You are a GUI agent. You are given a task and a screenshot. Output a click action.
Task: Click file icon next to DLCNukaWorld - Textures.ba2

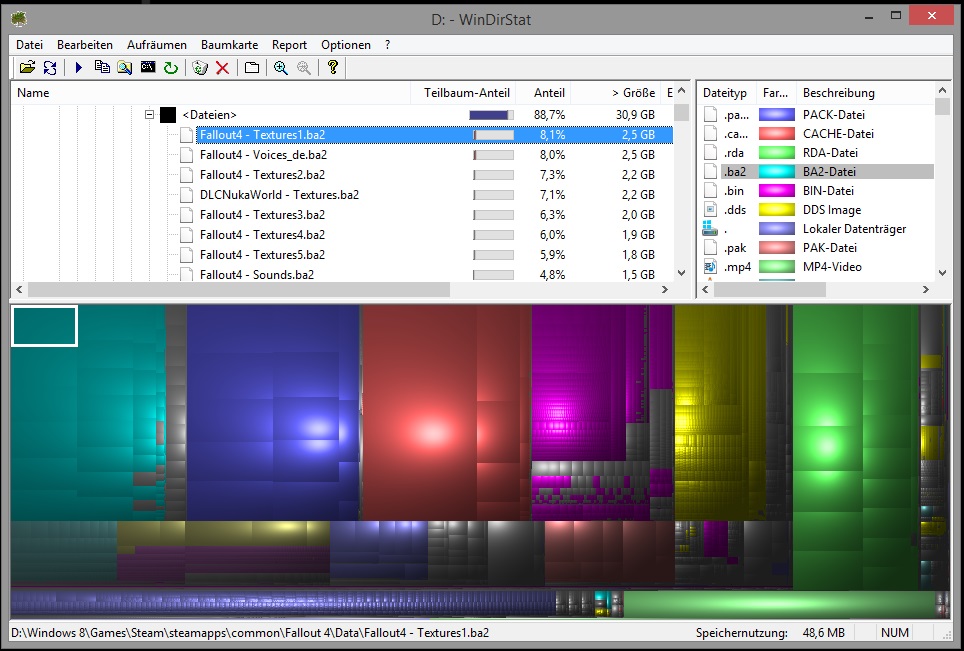(186, 195)
